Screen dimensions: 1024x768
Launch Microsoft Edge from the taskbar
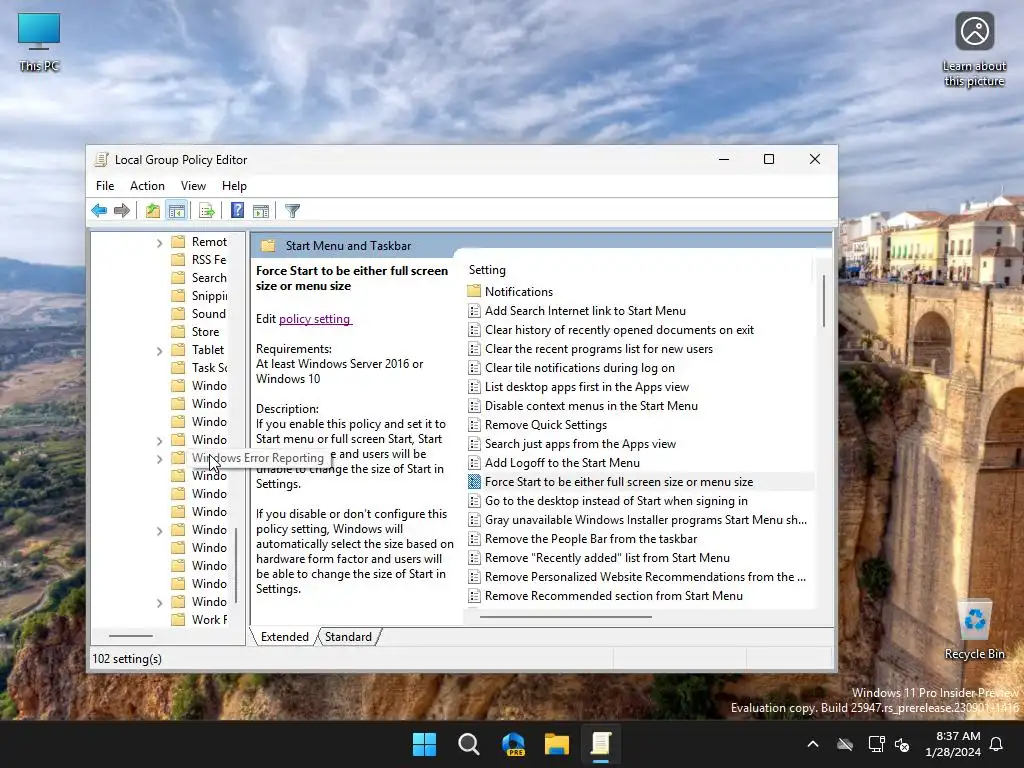click(513, 744)
